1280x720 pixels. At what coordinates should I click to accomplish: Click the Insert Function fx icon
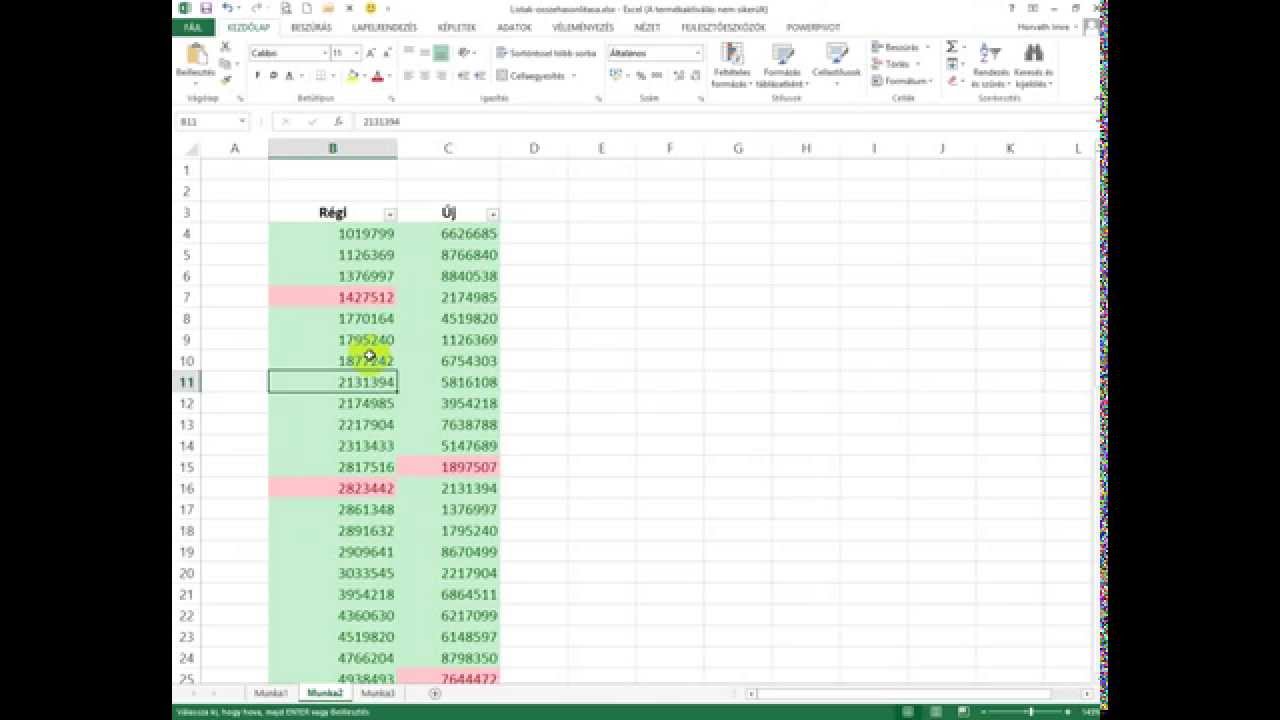338,121
